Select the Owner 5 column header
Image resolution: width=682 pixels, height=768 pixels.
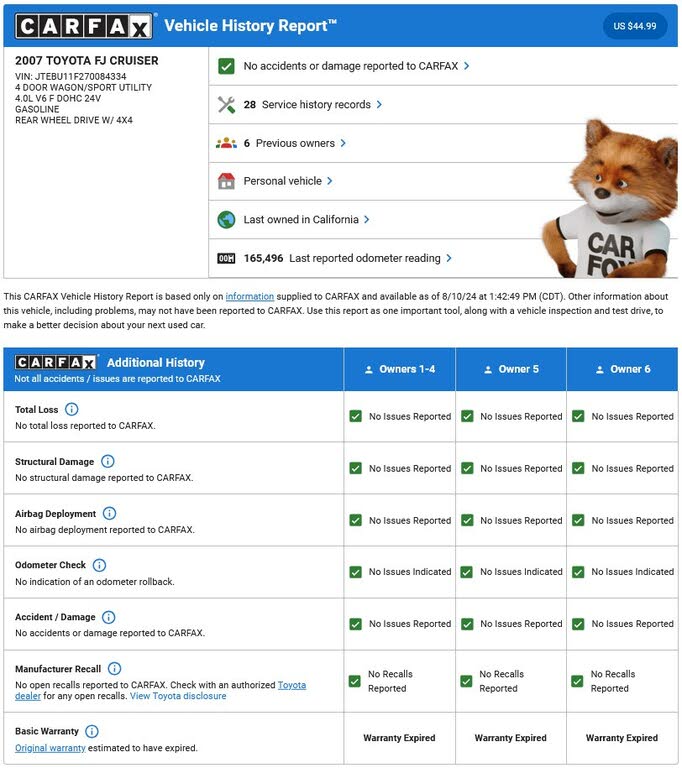(511, 369)
